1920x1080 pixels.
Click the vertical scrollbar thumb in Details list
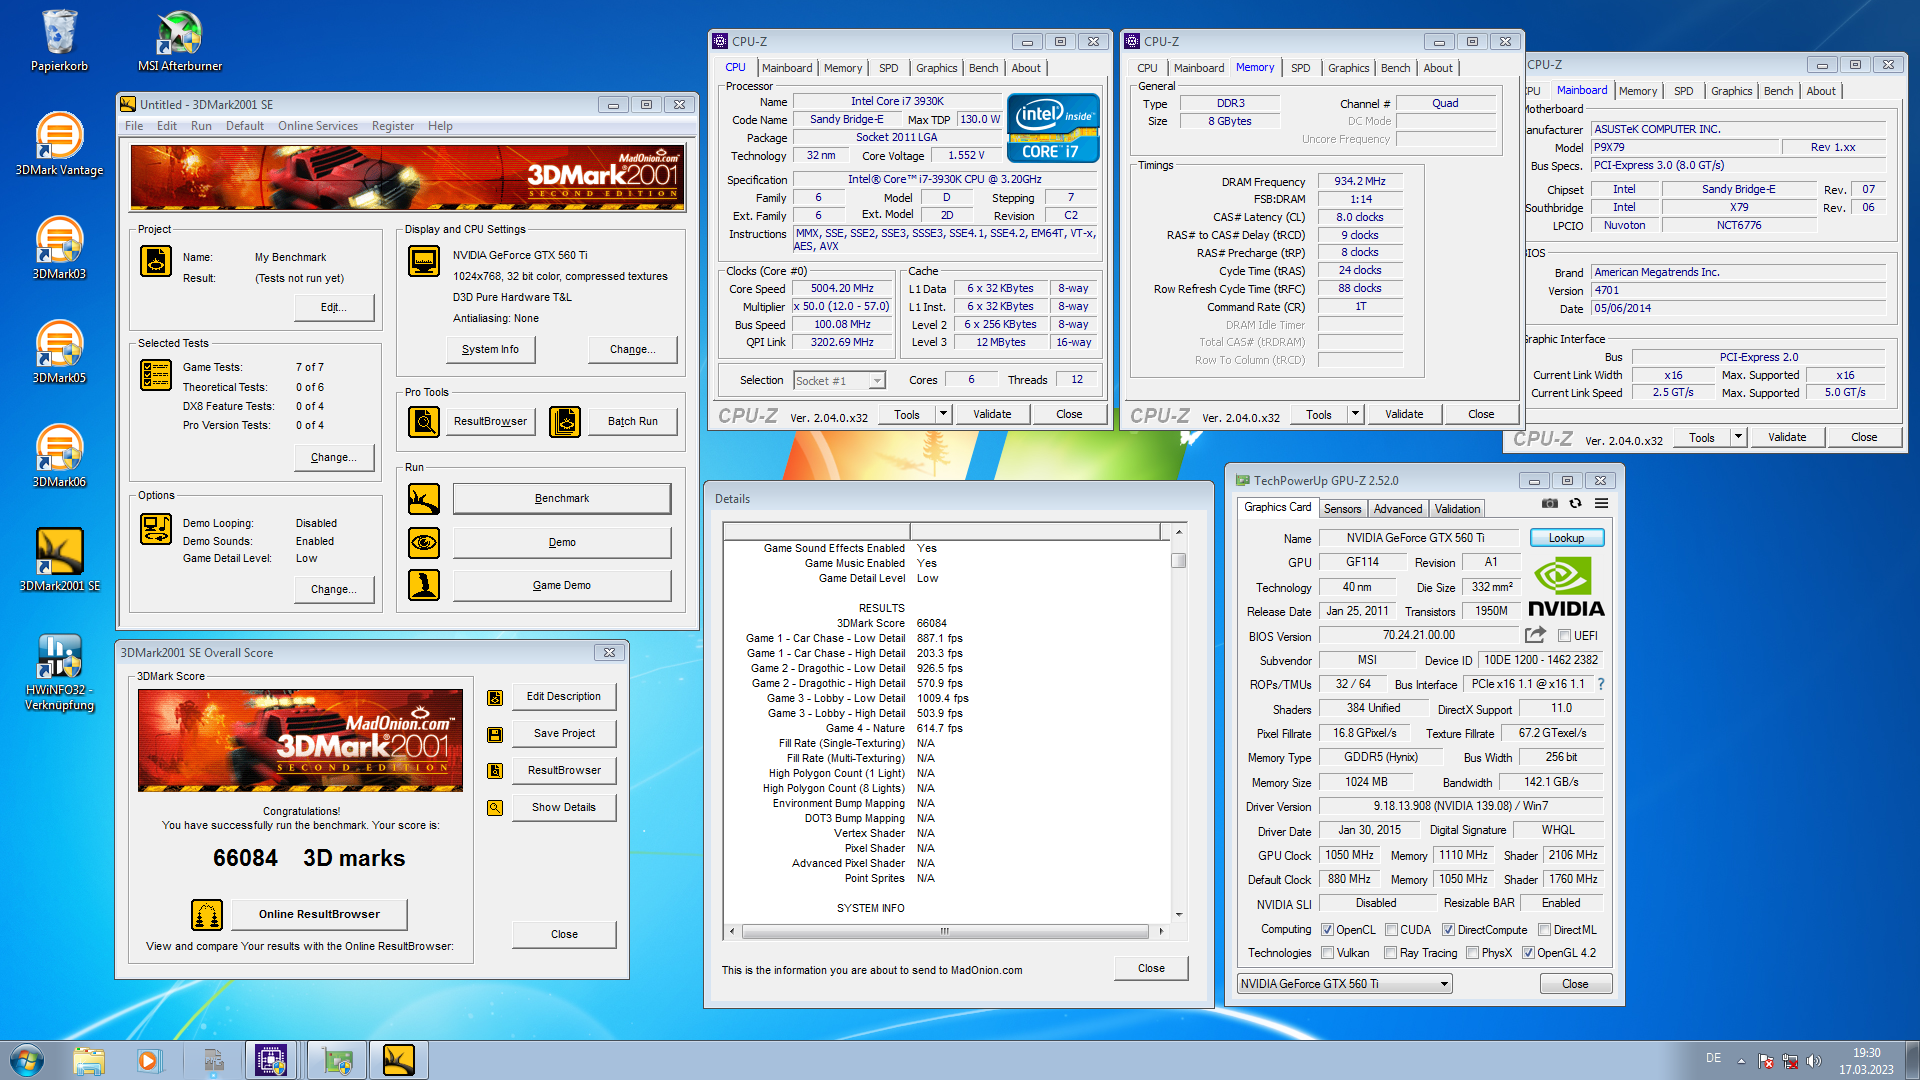click(x=1179, y=561)
